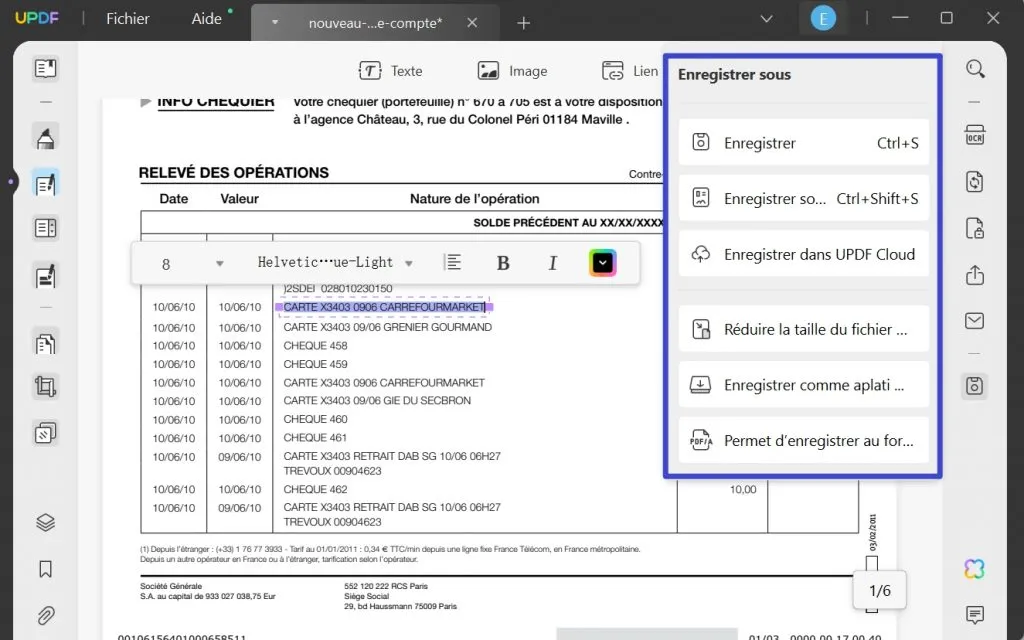Toggle italic formatting on selected text
1024x640 pixels.
click(553, 262)
